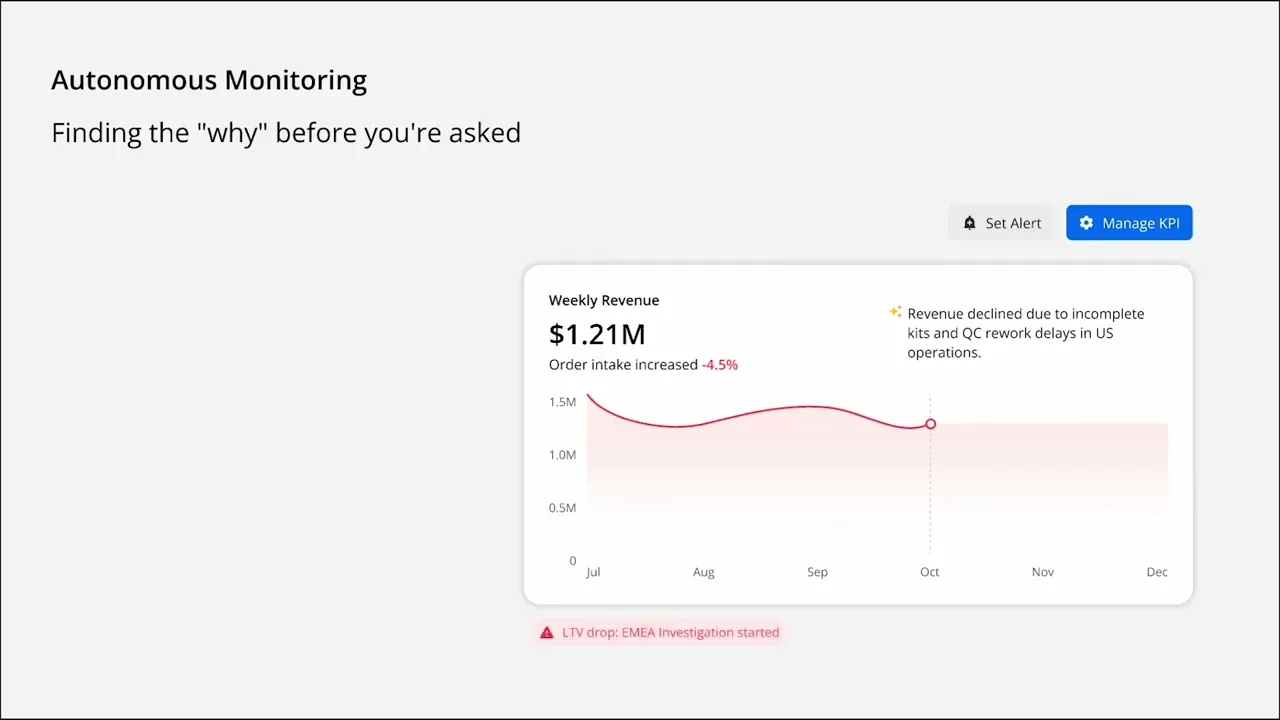Click the gear icon in Manage KPI

pyautogui.click(x=1086, y=223)
